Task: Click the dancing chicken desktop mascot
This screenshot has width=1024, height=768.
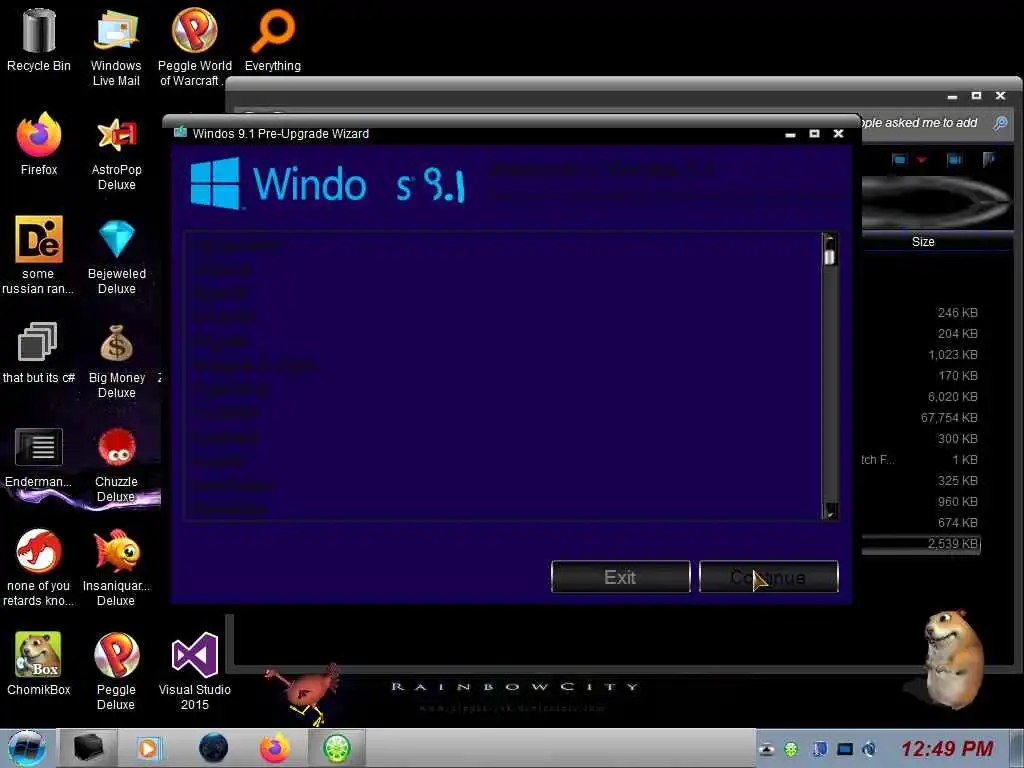Action: coord(304,694)
